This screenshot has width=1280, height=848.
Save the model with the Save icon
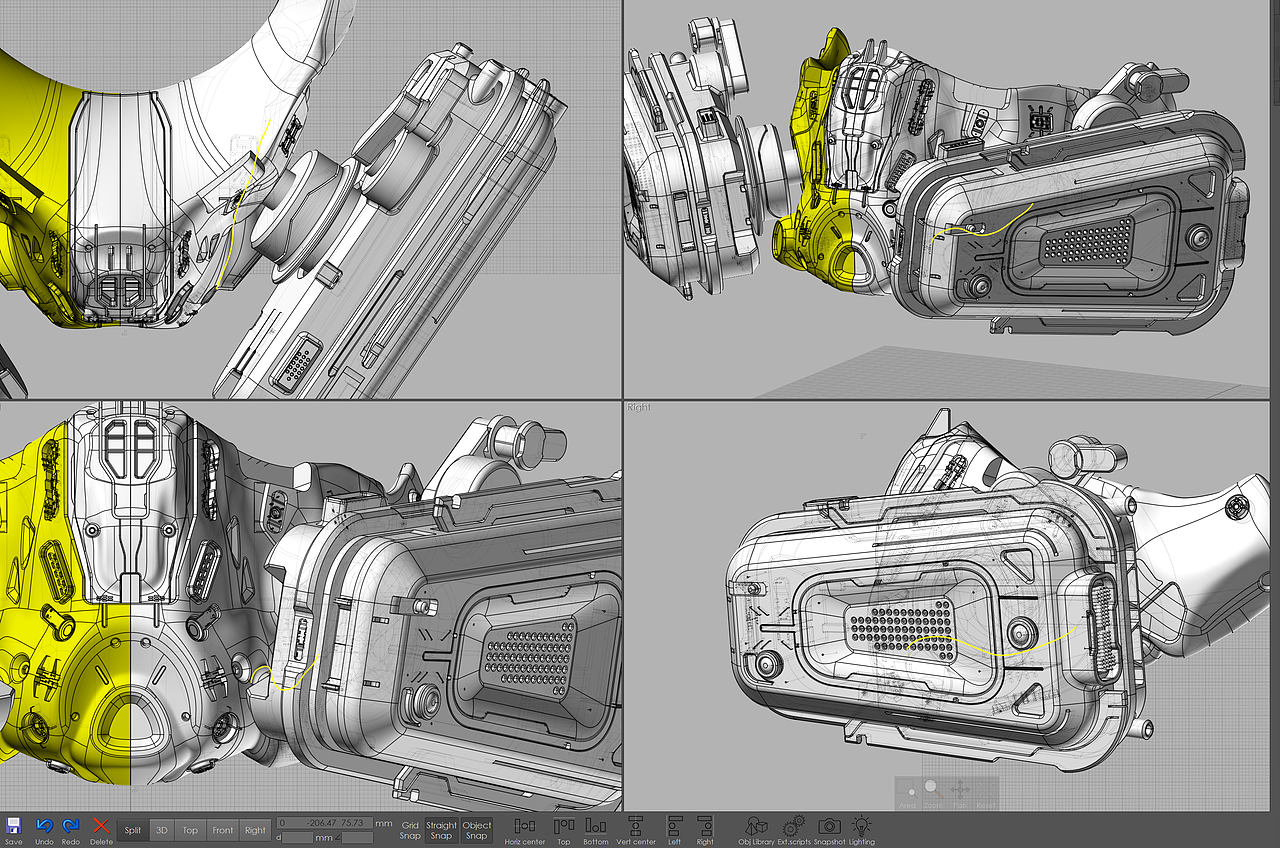pyautogui.click(x=13, y=831)
